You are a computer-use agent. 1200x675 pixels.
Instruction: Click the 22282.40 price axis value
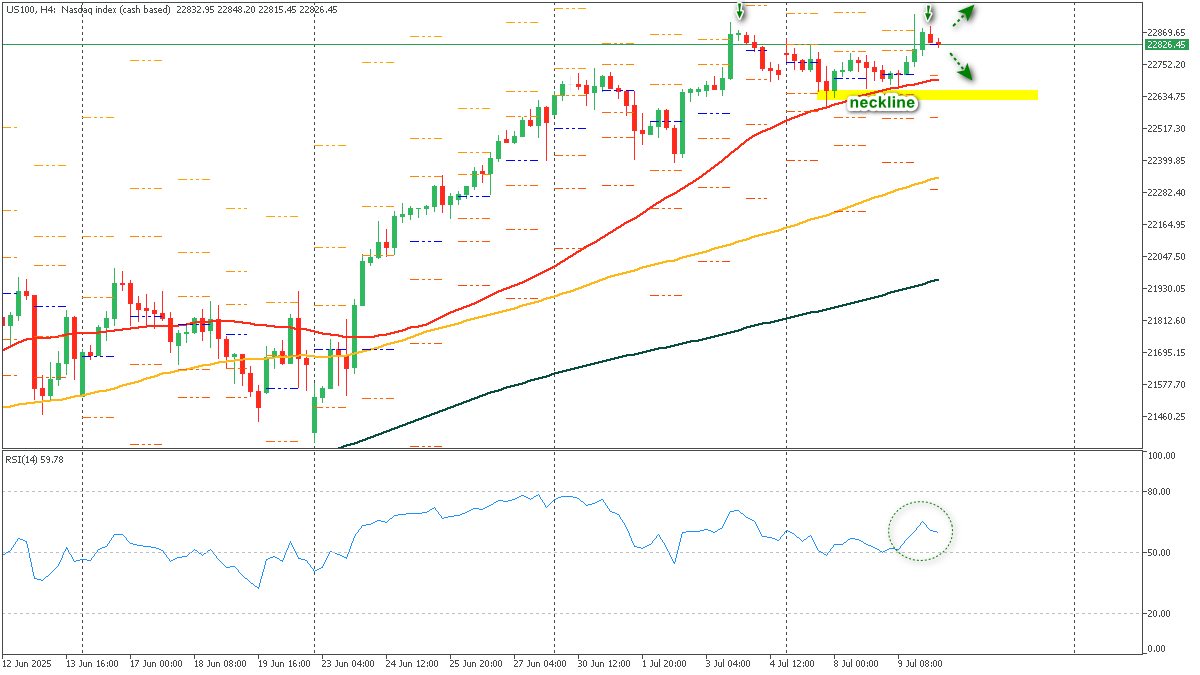point(1168,193)
